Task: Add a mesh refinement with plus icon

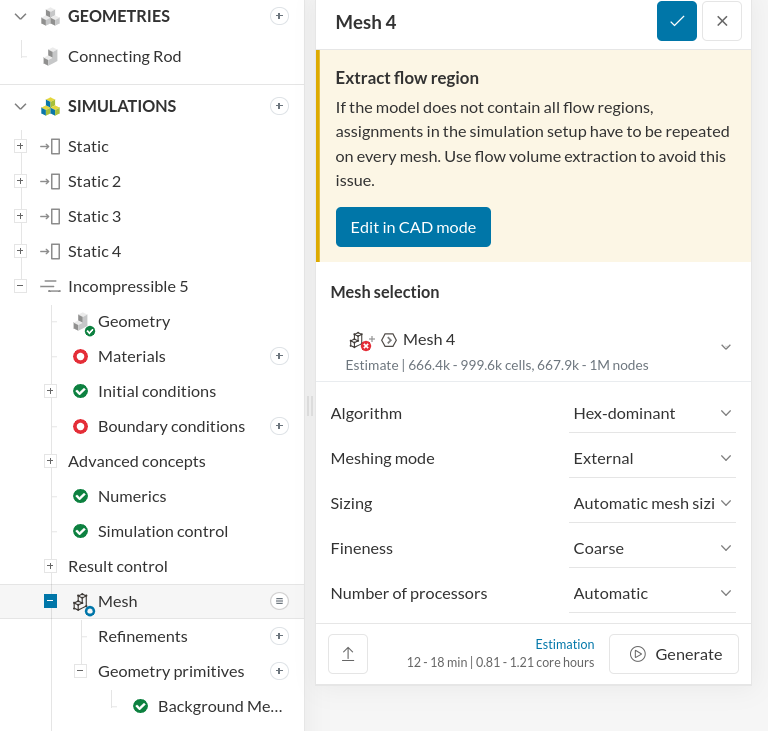Action: [280, 636]
